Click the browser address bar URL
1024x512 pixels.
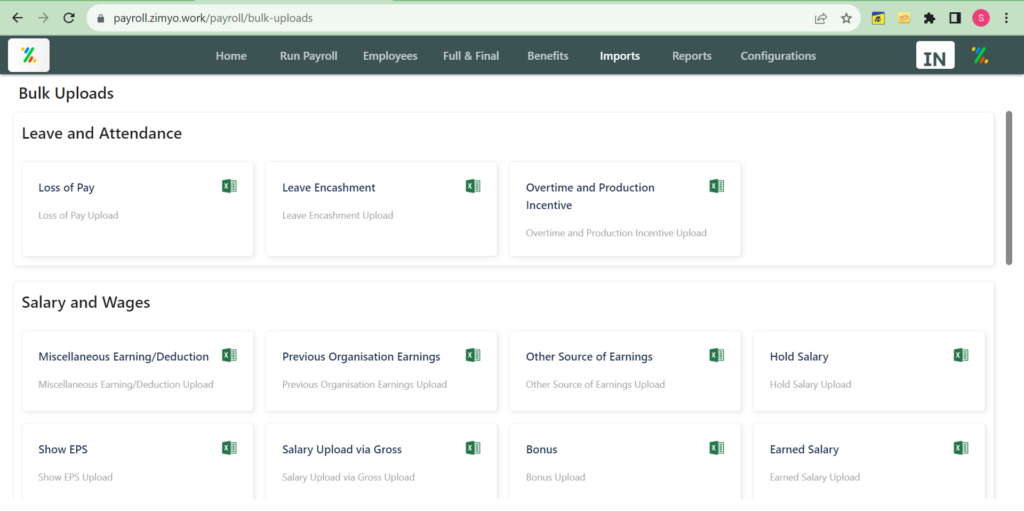(213, 18)
